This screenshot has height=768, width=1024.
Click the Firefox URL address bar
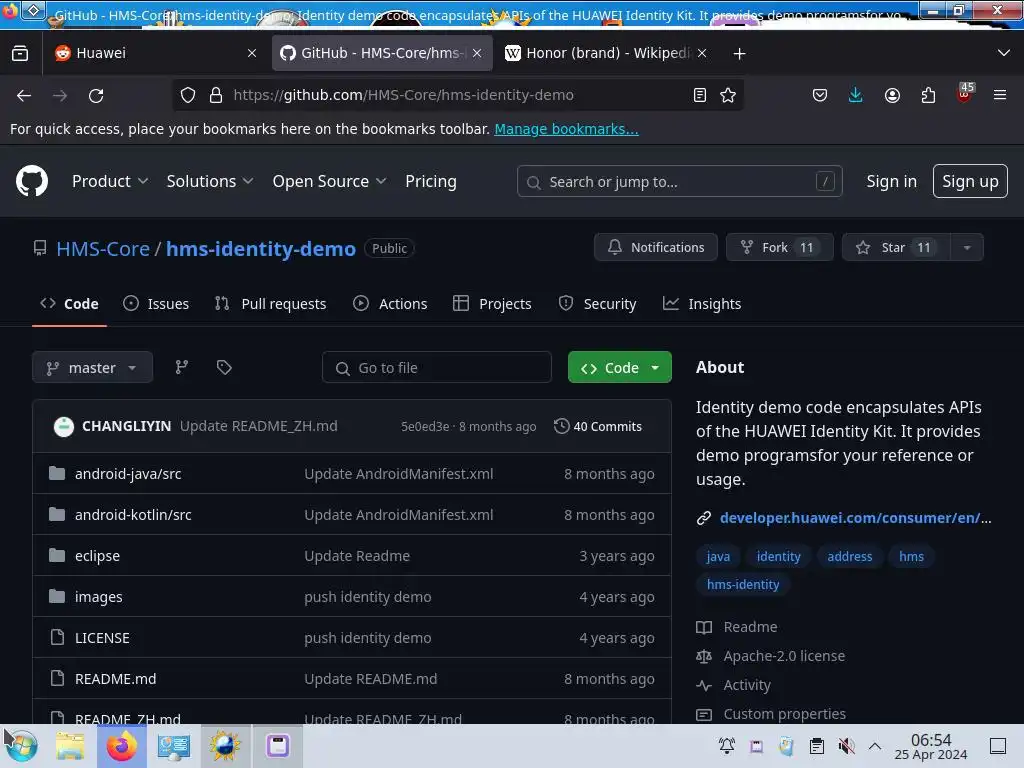[x=457, y=95]
